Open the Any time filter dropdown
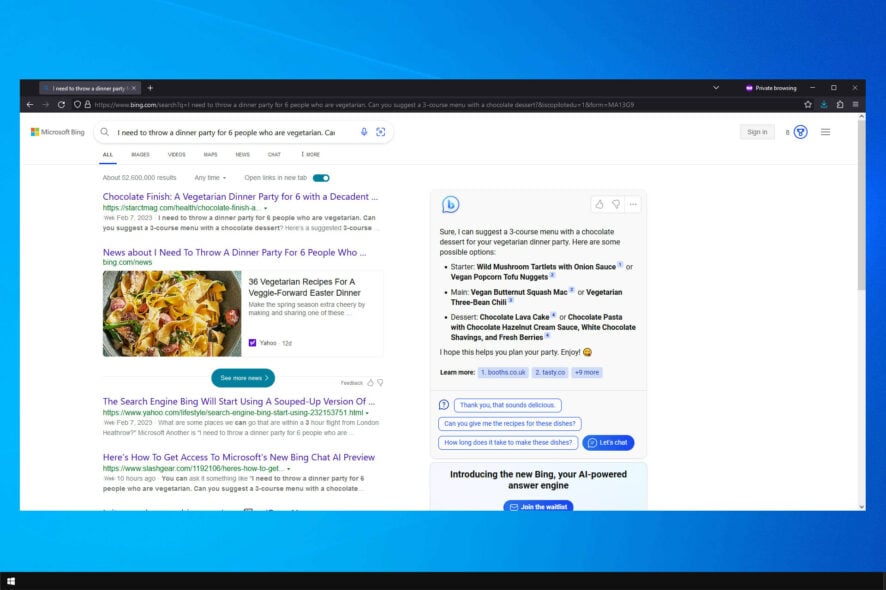Image resolution: width=886 pixels, height=590 pixels. pos(210,177)
